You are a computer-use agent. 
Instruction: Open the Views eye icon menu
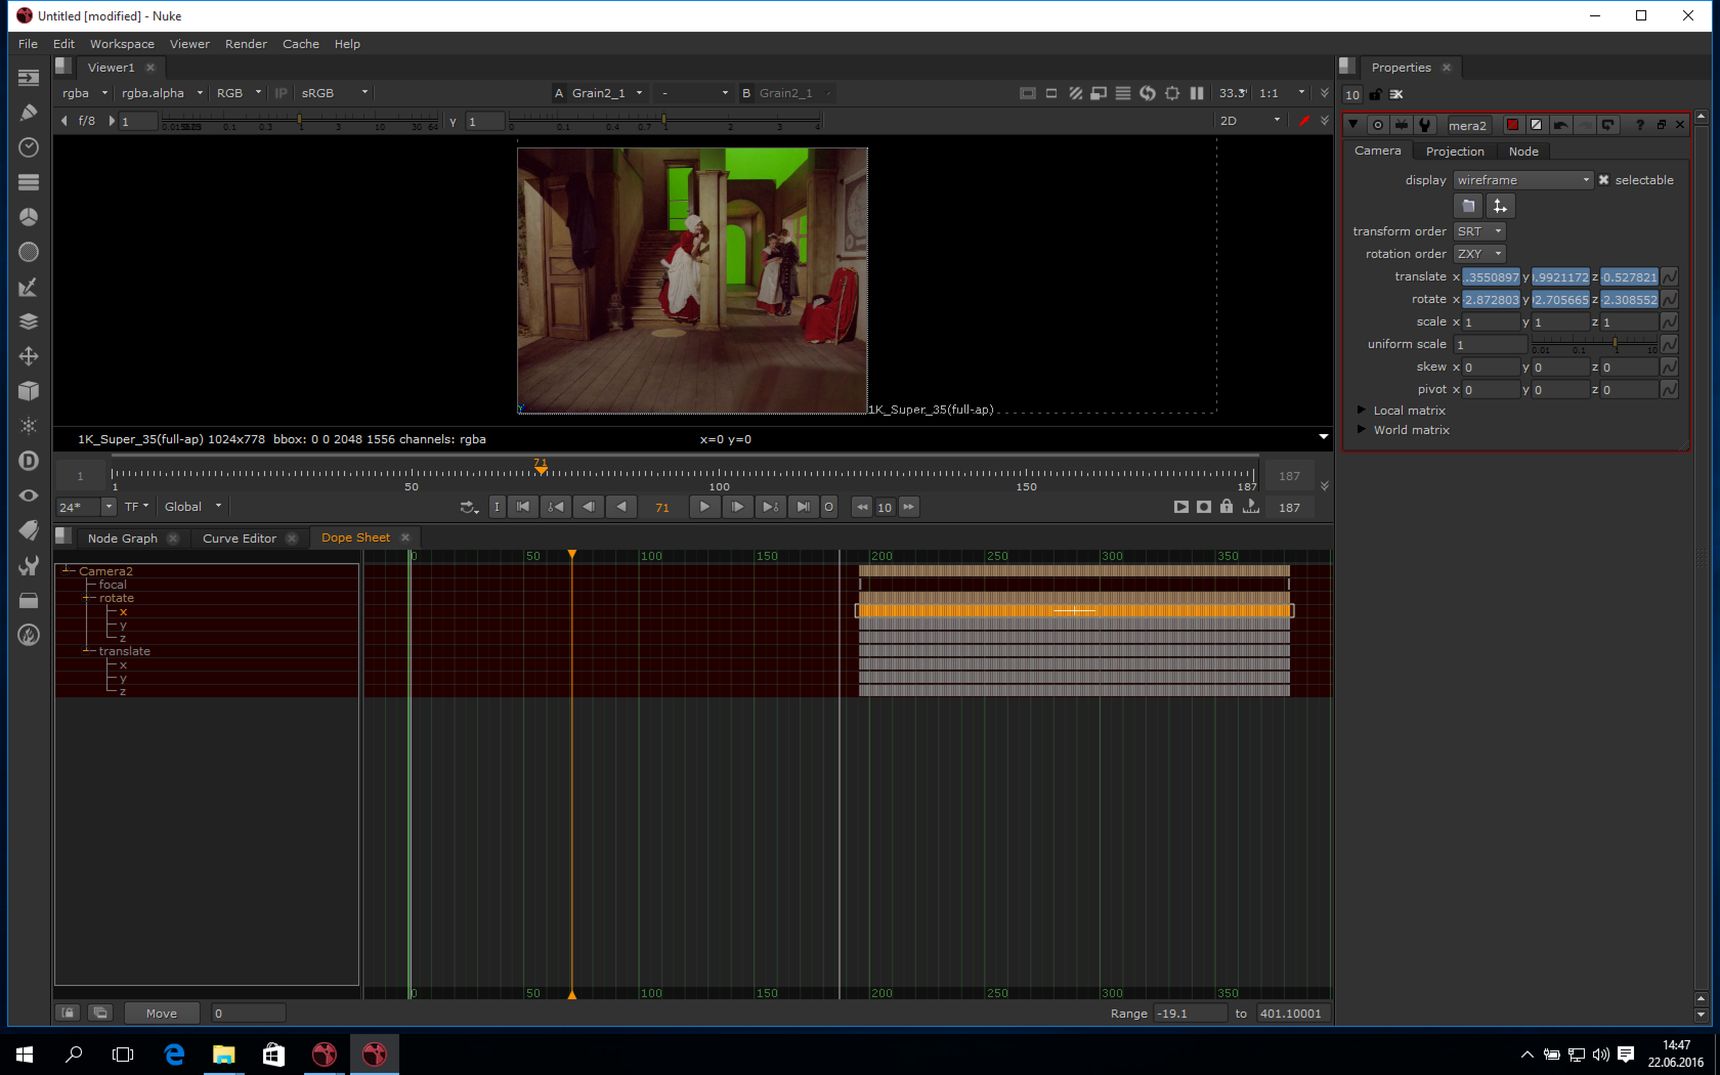click(x=28, y=496)
